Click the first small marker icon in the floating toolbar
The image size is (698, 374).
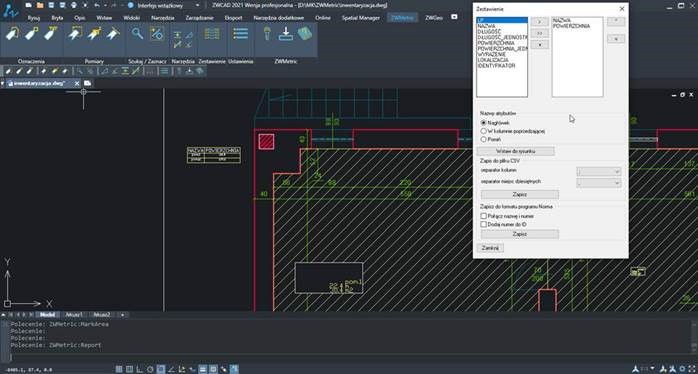(9, 71)
